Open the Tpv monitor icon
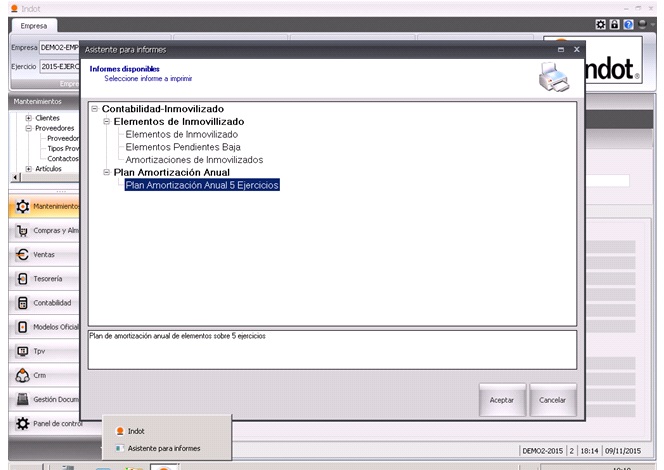The image size is (664, 470). click(22, 351)
